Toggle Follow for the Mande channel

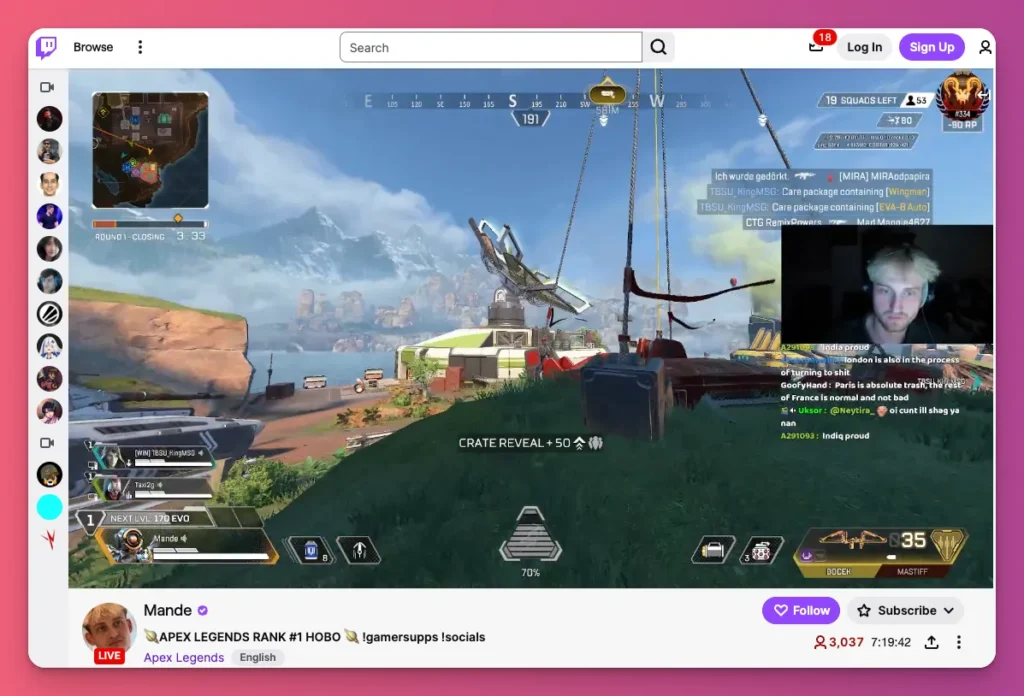tap(801, 610)
